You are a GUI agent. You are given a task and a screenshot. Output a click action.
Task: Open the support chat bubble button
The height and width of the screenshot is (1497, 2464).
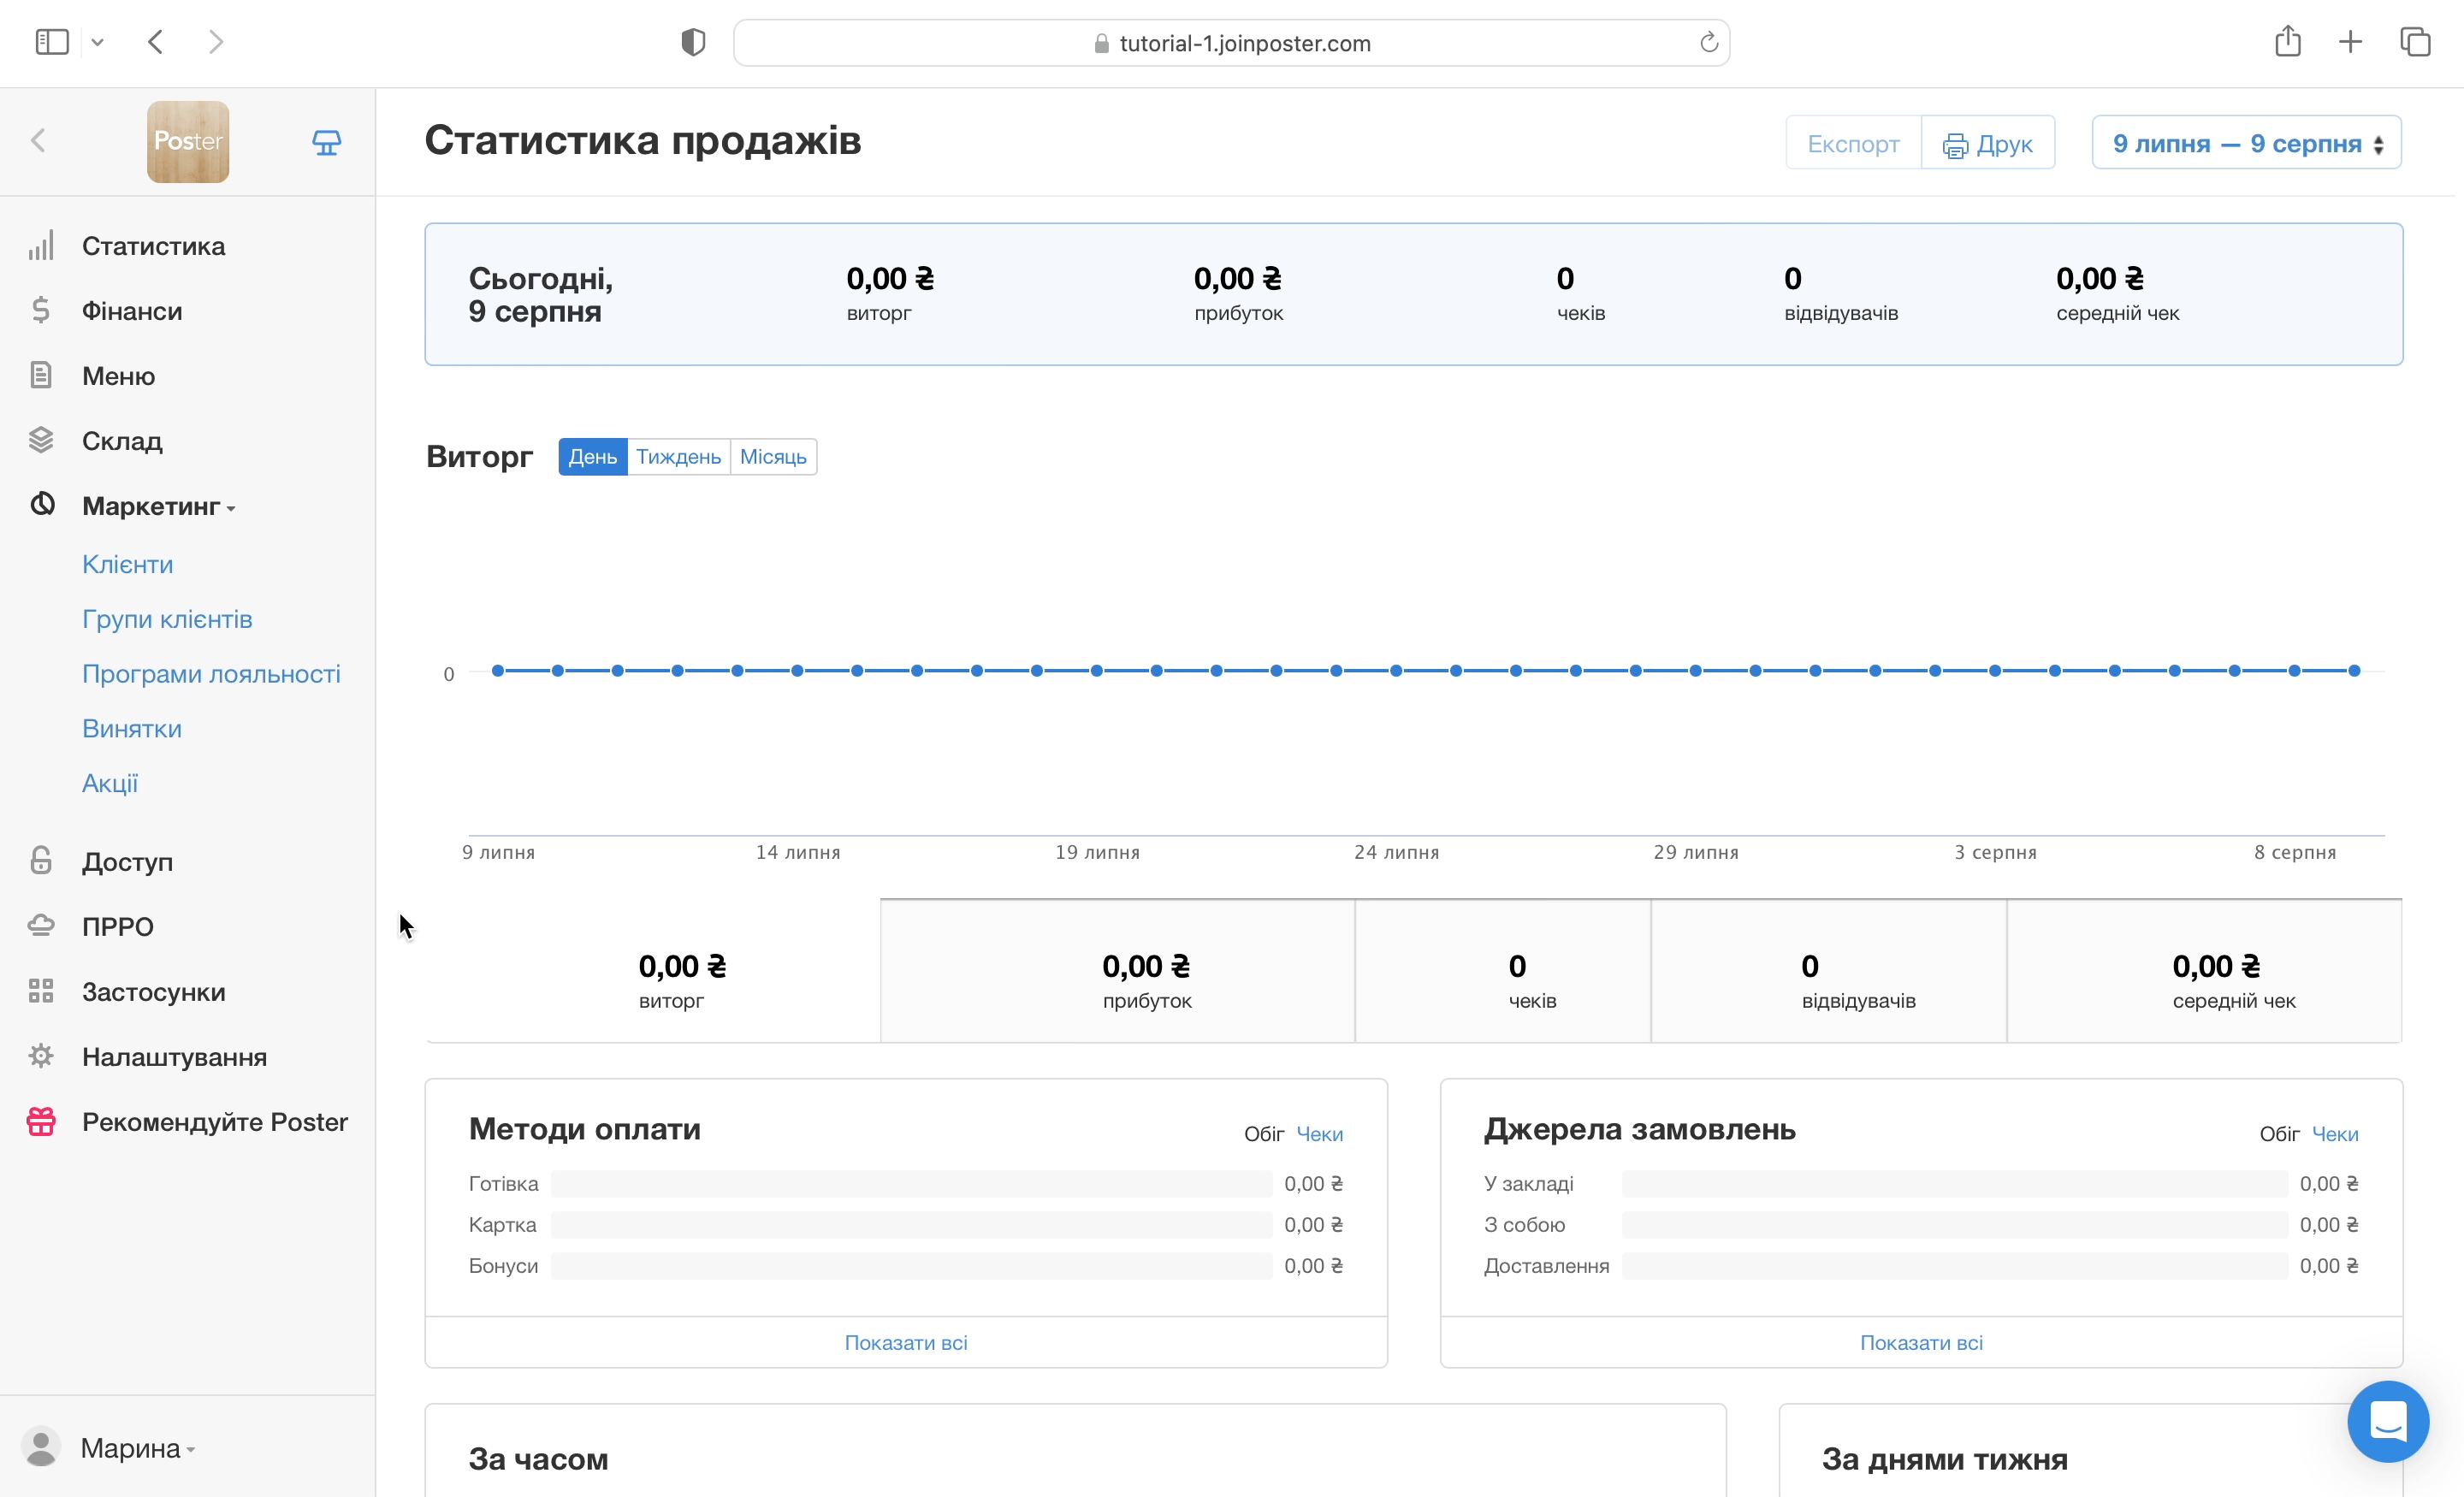coord(2387,1420)
